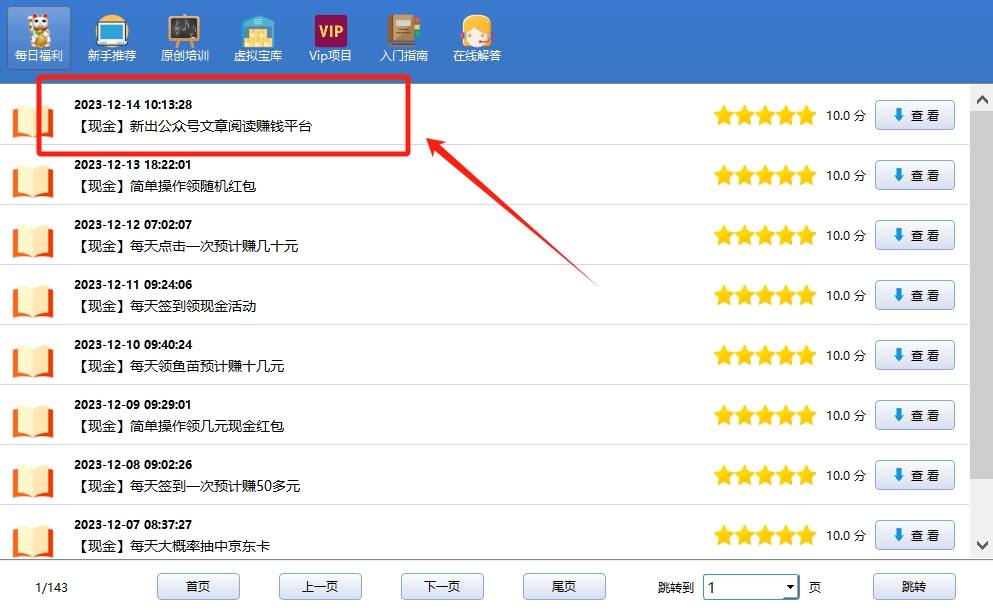Expand the page number dropdown arrow
Viewport: 993px width, 610px height.
(790, 587)
